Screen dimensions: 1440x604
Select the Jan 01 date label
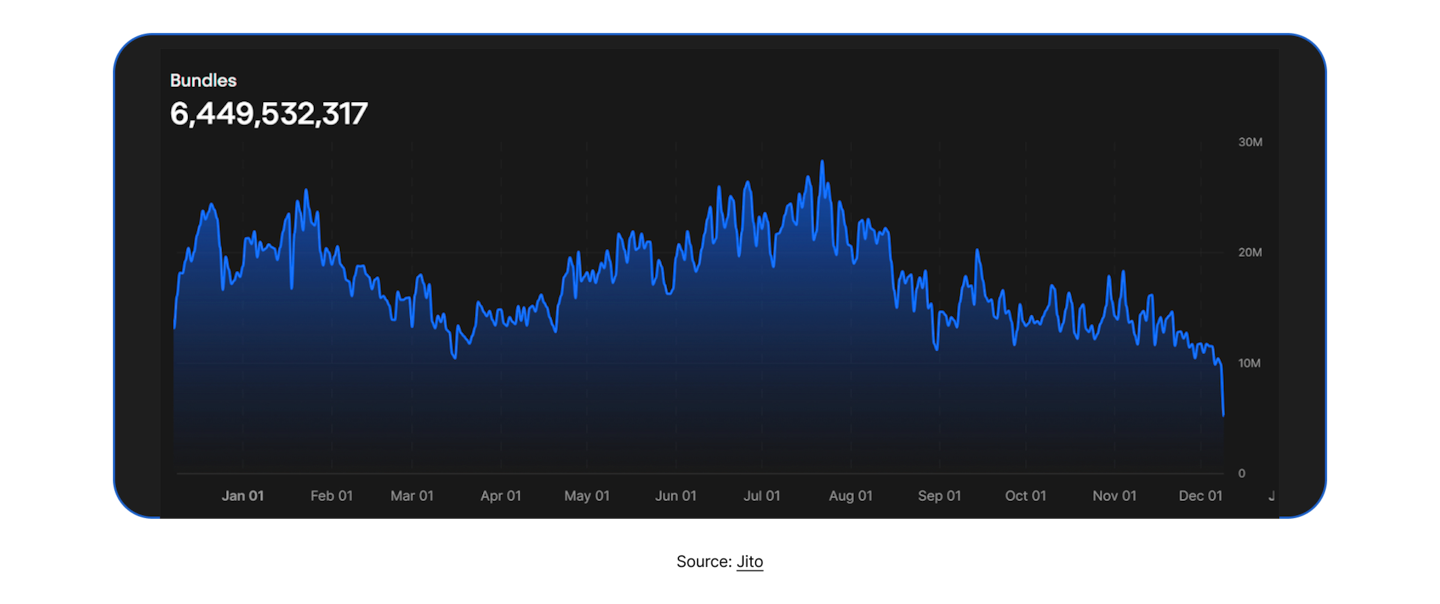click(243, 496)
